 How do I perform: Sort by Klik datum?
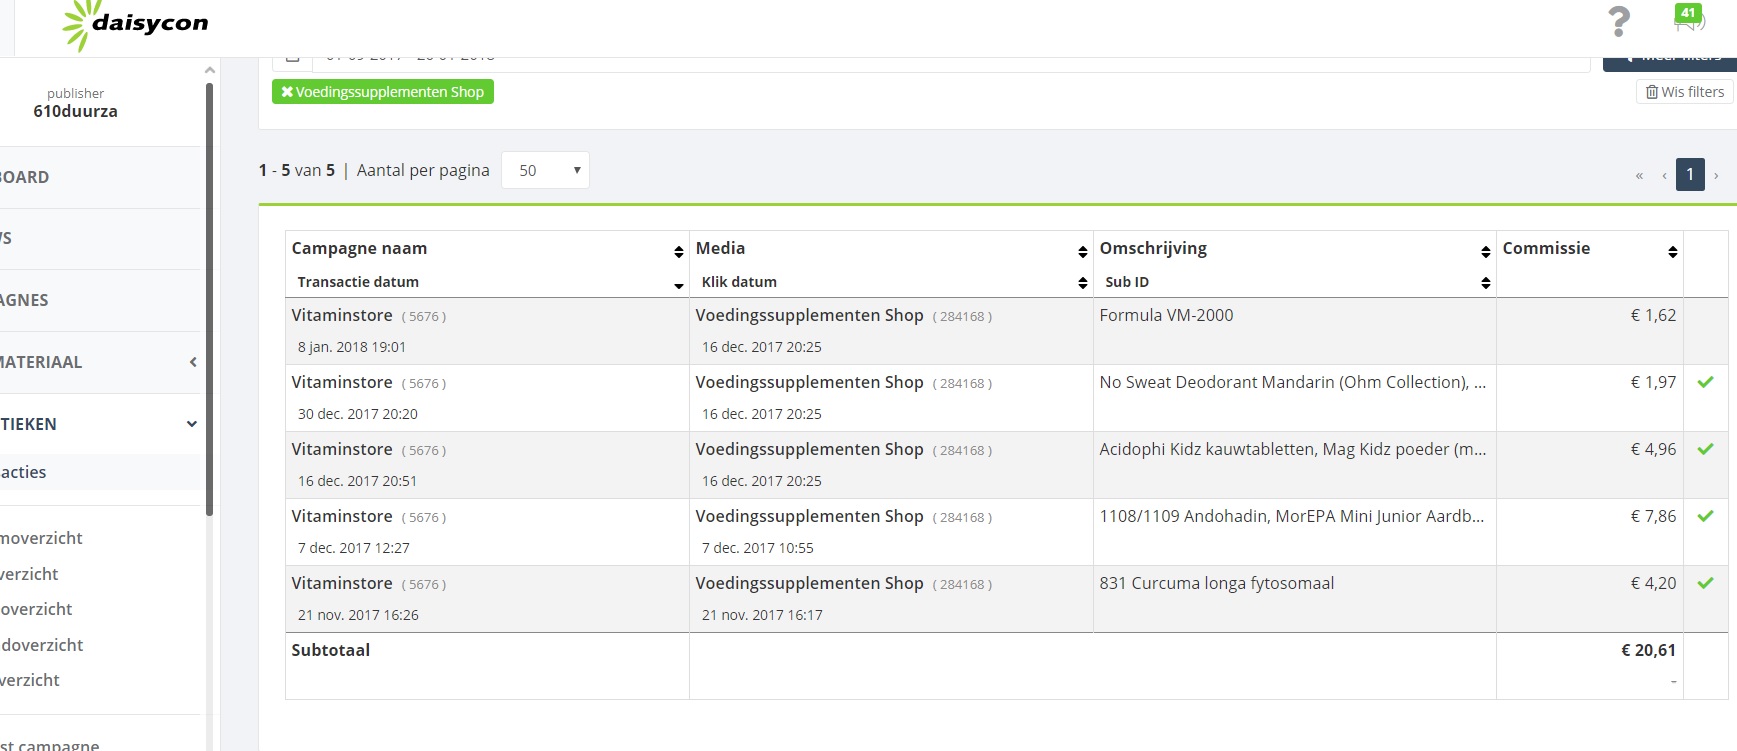pyautogui.click(x=1083, y=284)
